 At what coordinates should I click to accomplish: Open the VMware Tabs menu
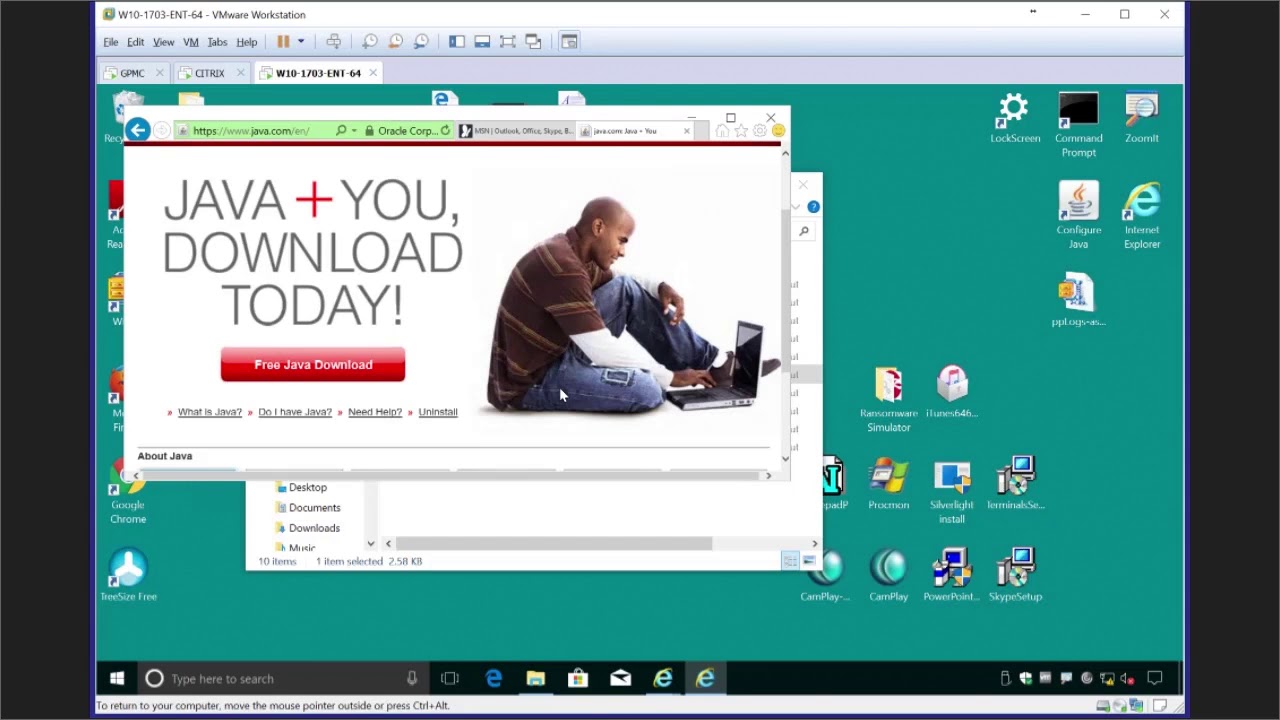pos(217,42)
